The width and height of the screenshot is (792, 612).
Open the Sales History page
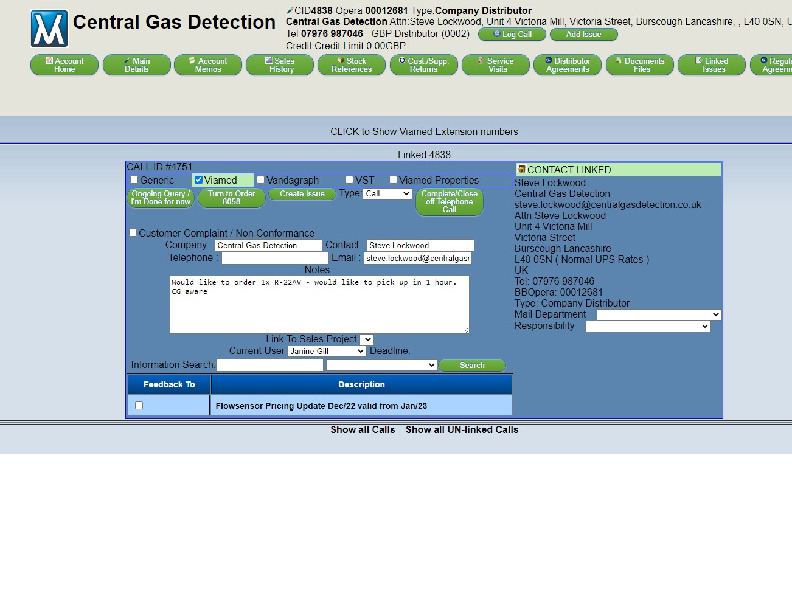tap(280, 65)
